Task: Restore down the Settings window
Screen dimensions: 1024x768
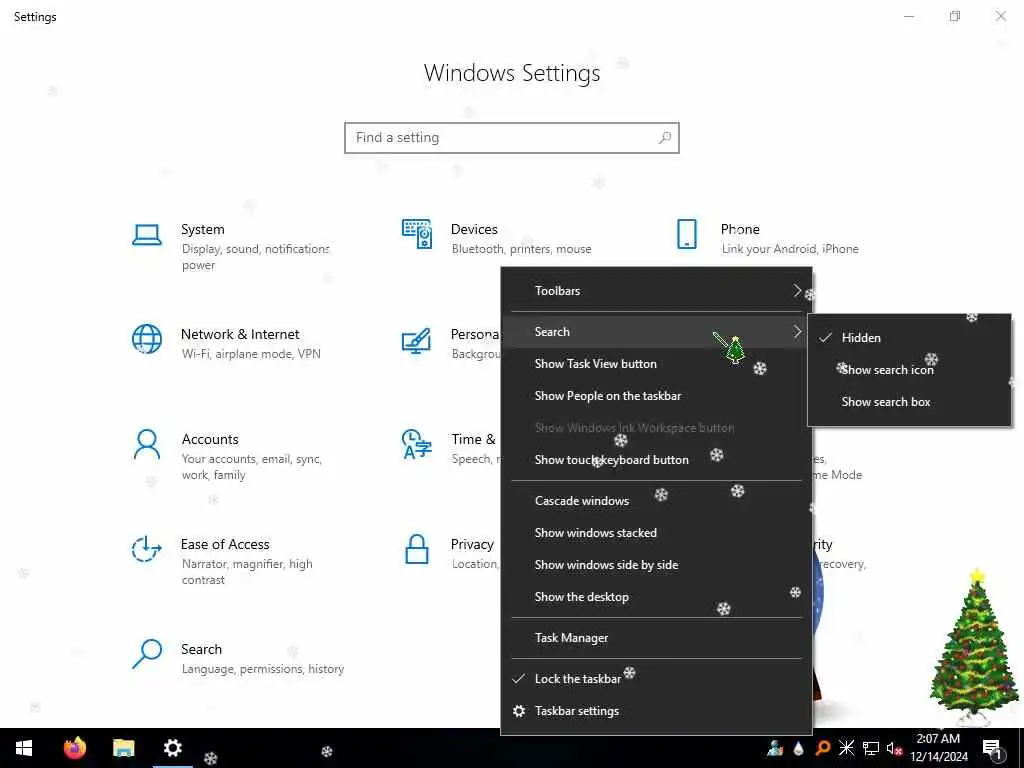Action: coord(955,16)
